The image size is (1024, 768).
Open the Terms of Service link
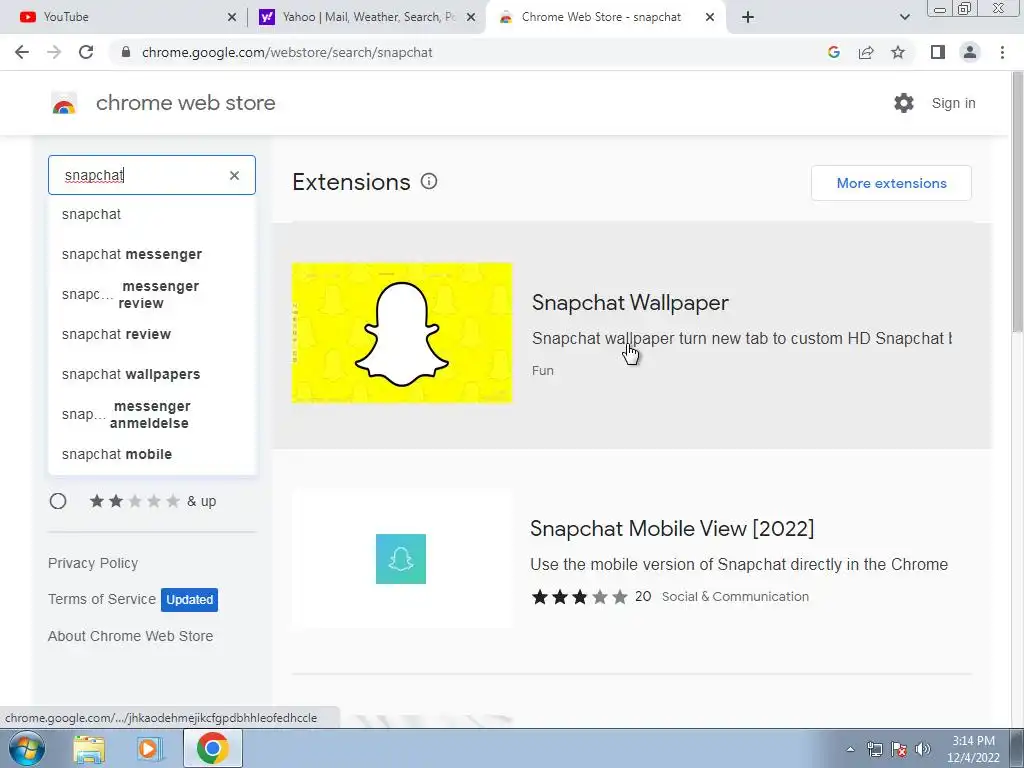pyautogui.click(x=102, y=599)
